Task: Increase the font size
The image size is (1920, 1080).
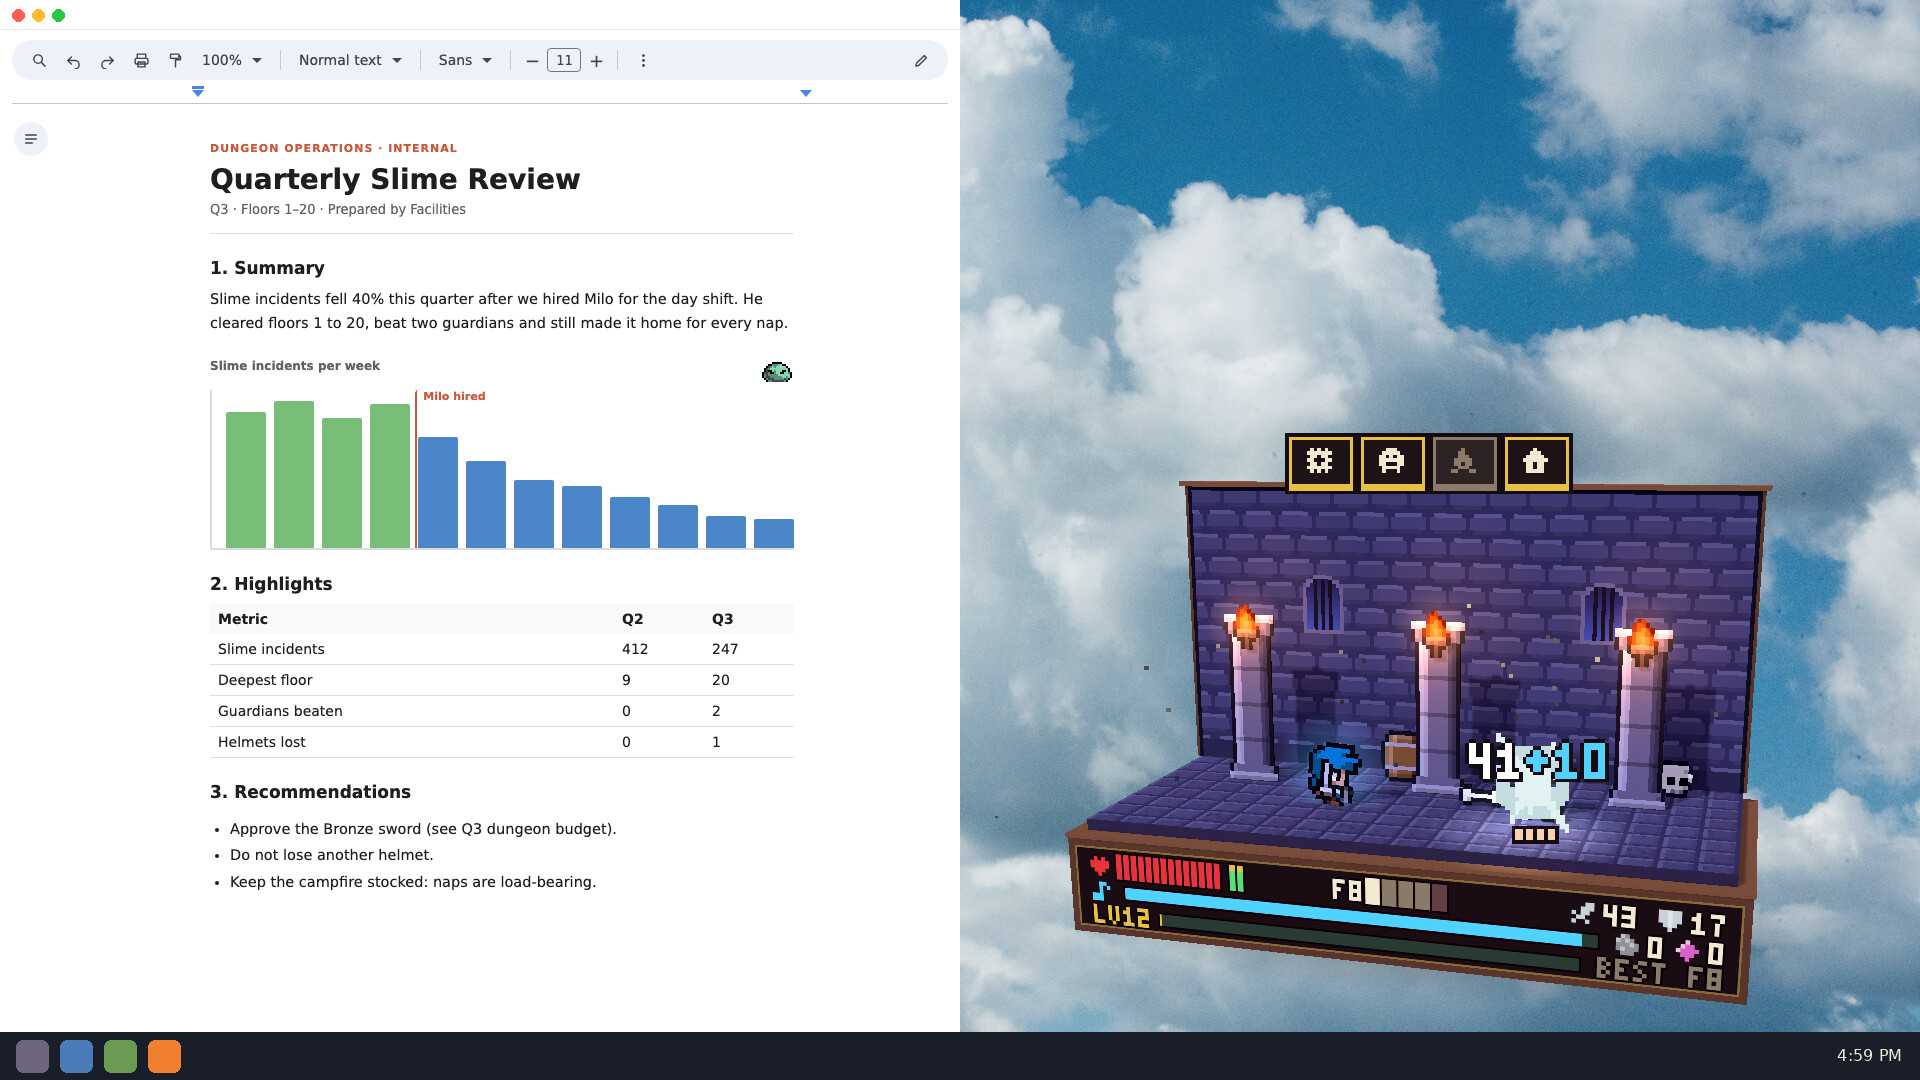Action: pos(596,61)
